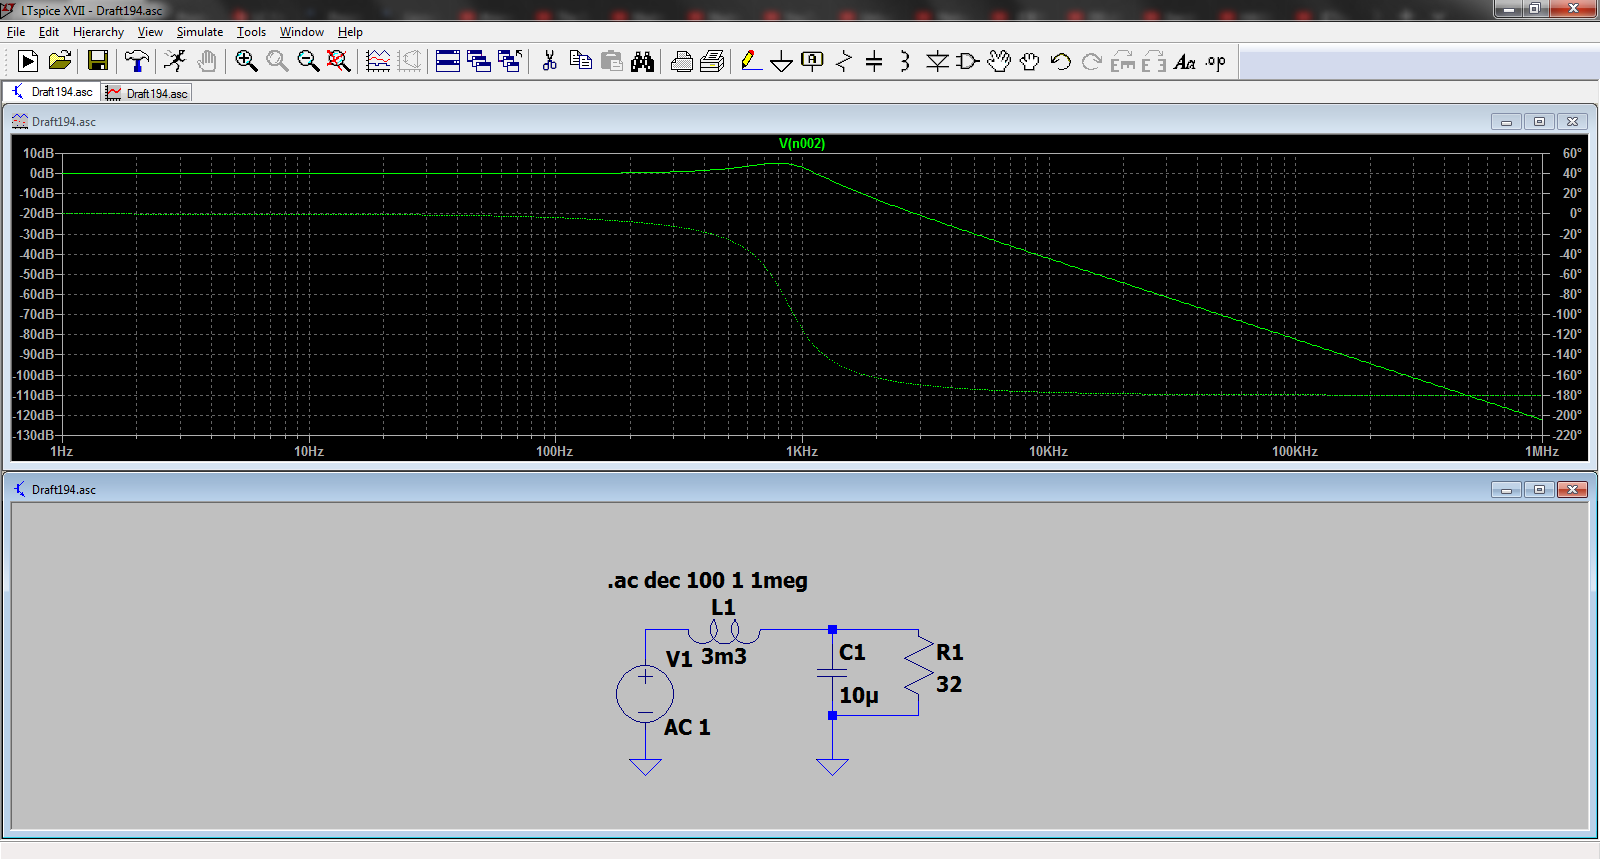Place an Inductor from toolbar

pyautogui.click(x=905, y=61)
